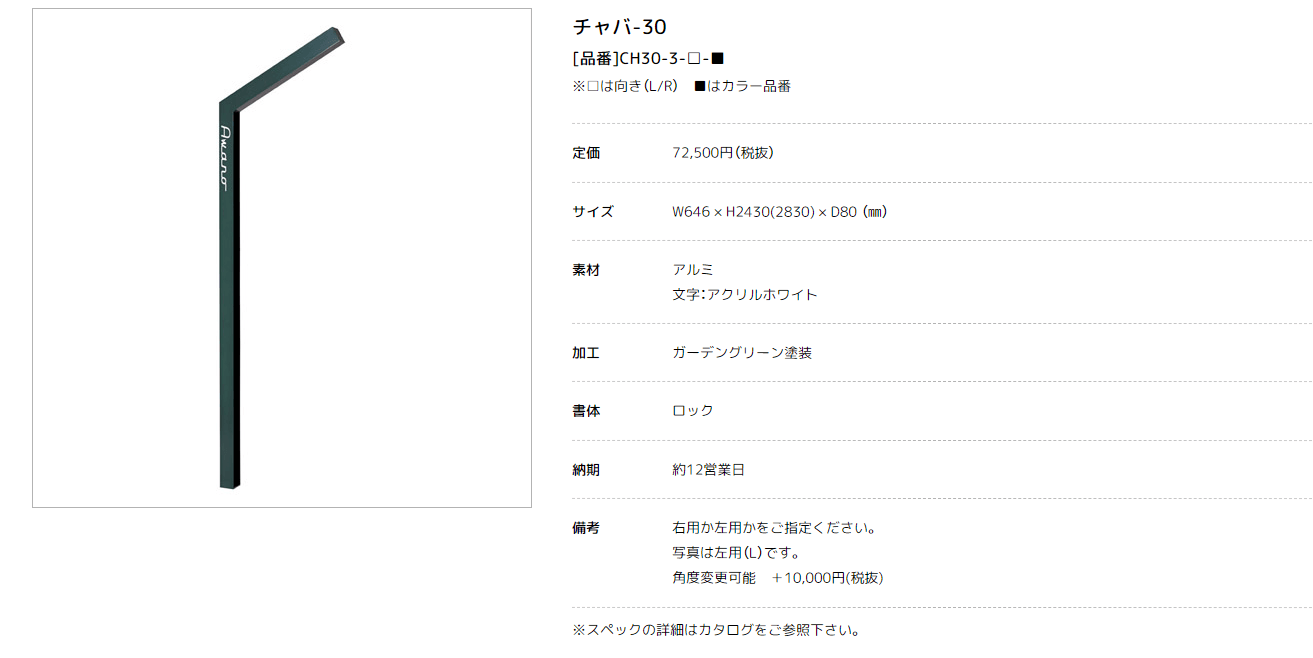The width and height of the screenshot is (1313, 658).
Task: Click the catalog reference note at bottom
Action: tap(716, 630)
